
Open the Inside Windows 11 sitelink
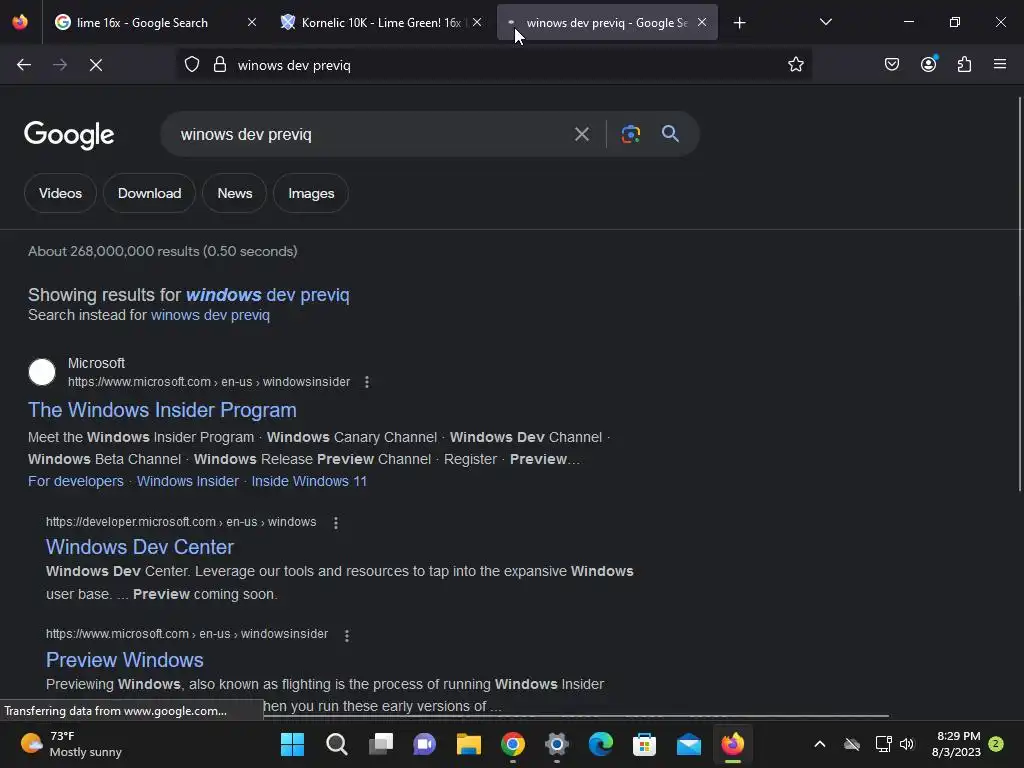pos(310,481)
